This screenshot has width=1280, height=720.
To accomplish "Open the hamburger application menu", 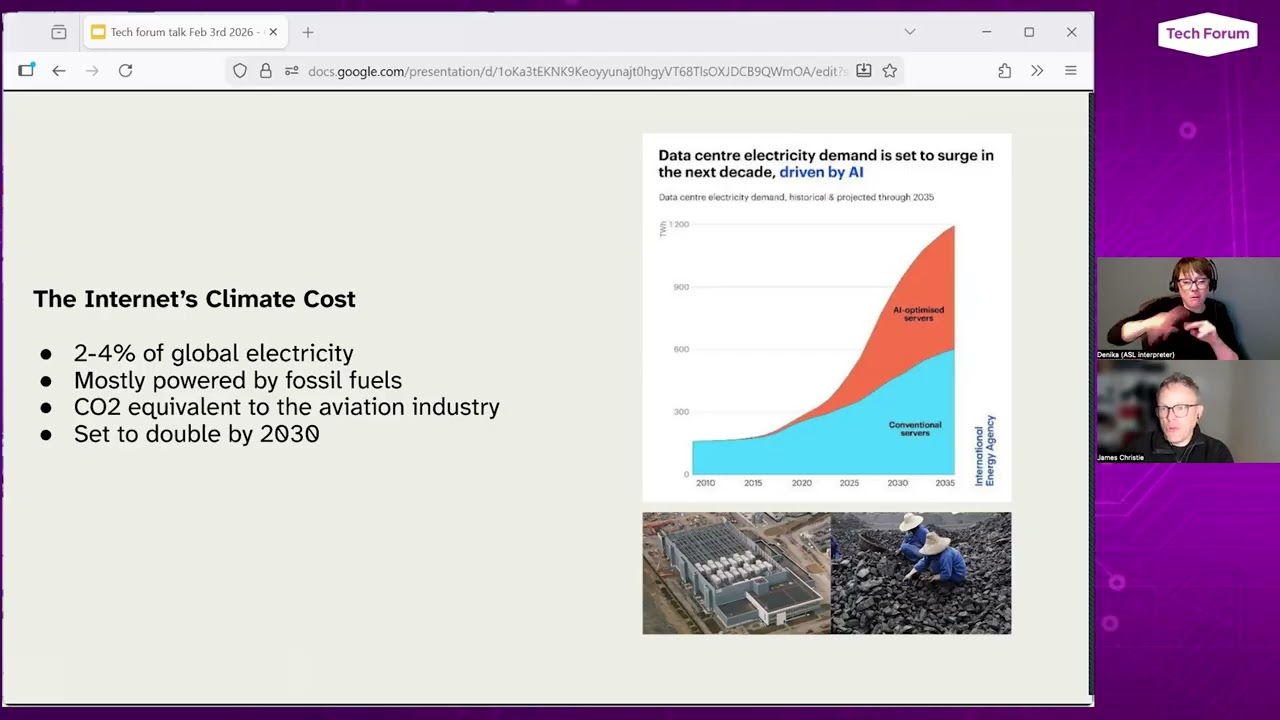I will 1070,71.
